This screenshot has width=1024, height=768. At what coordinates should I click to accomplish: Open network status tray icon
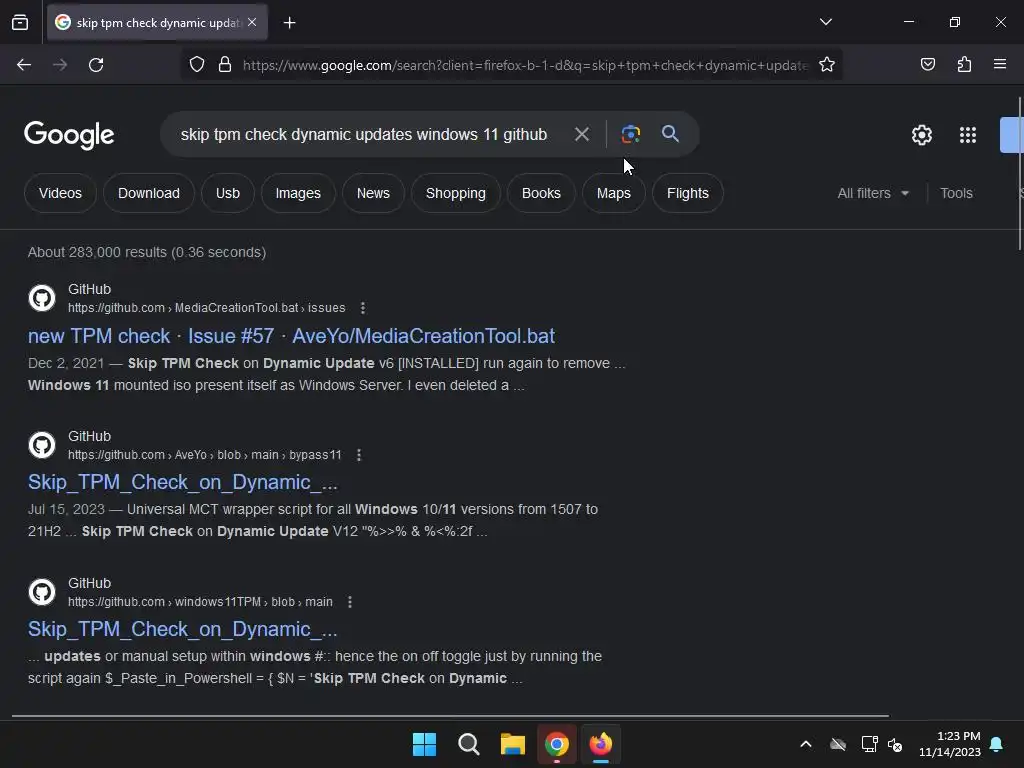point(869,744)
